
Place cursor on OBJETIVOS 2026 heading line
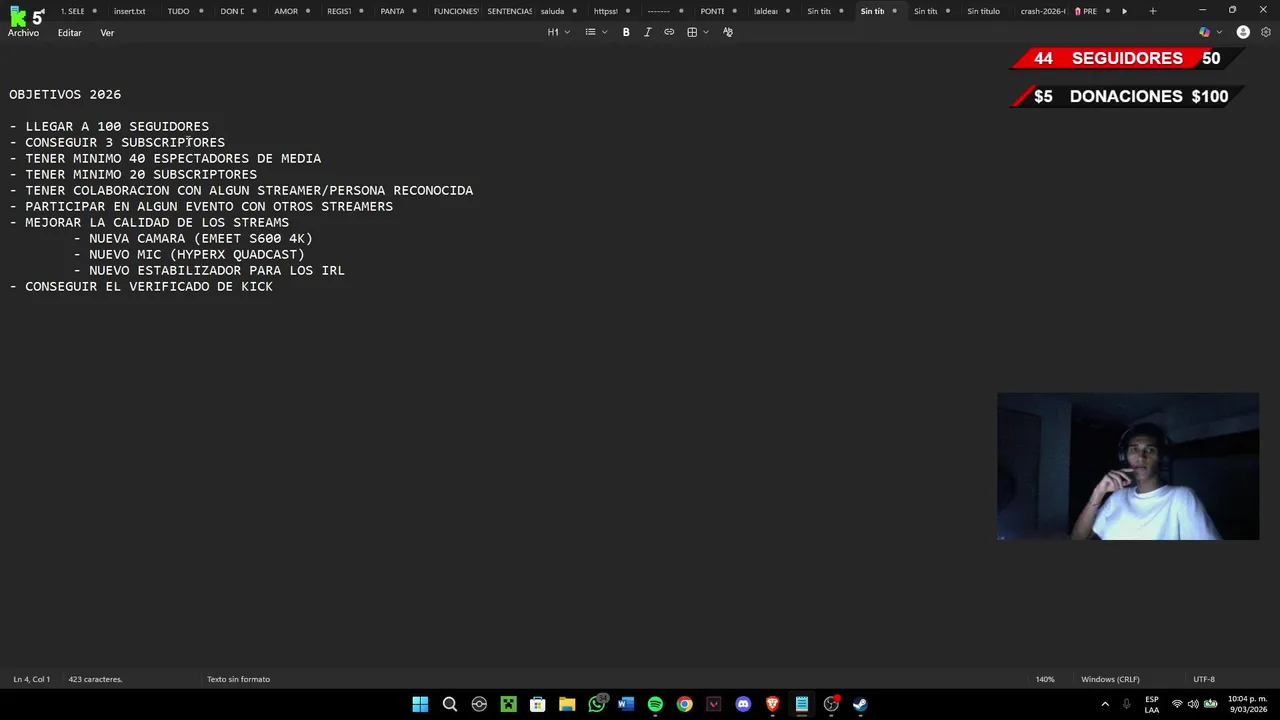tap(65, 94)
